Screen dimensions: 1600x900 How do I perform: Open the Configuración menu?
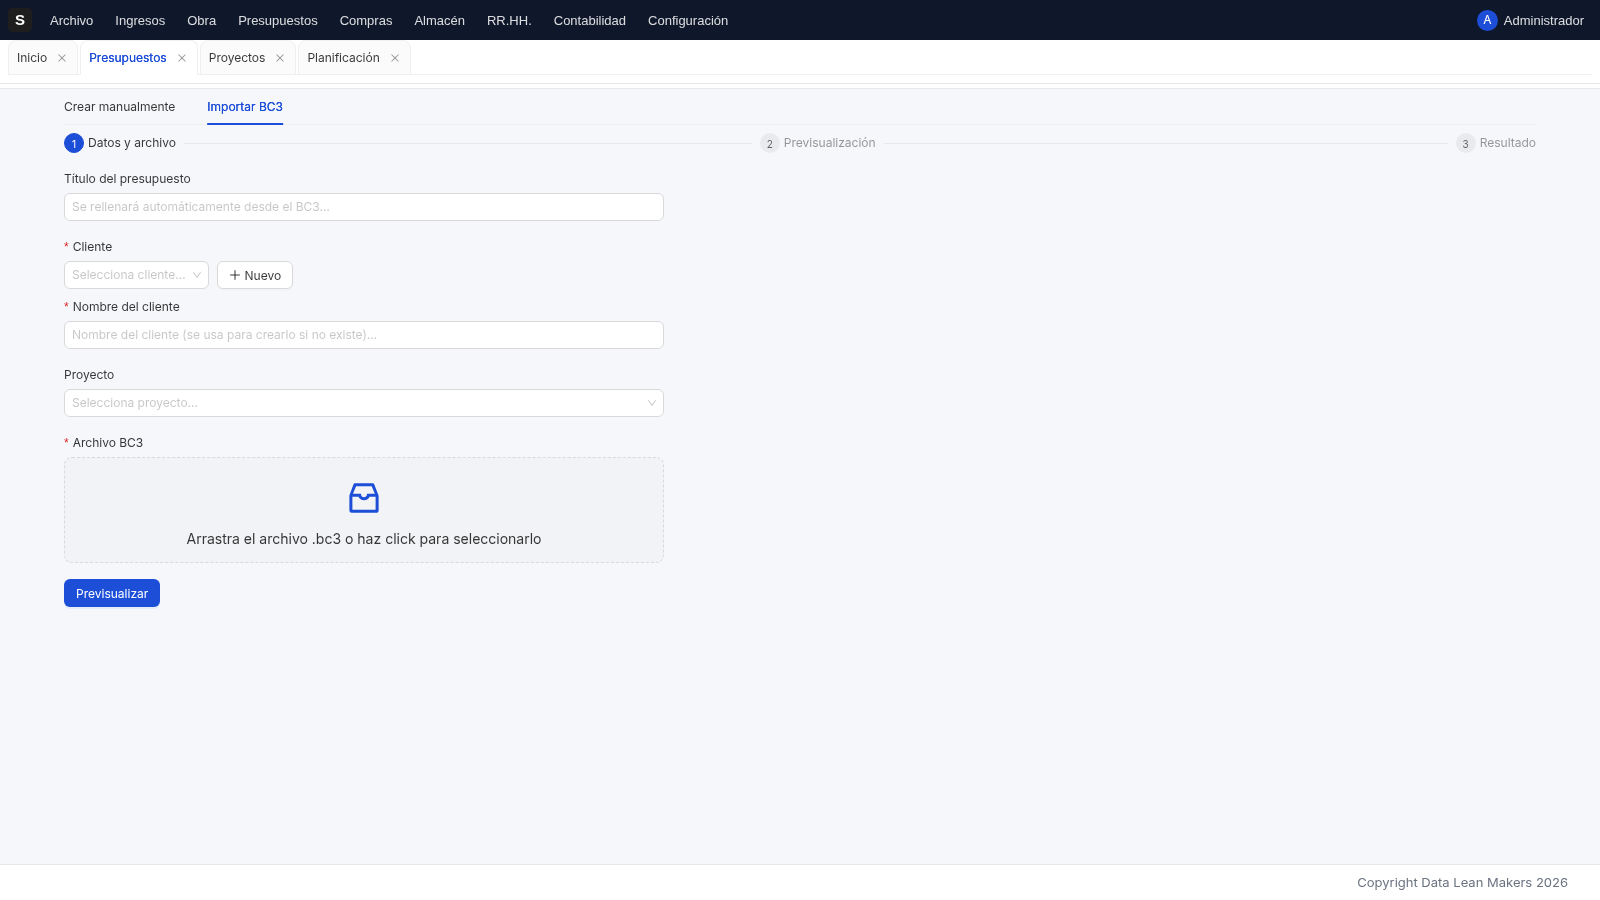pyautogui.click(x=688, y=20)
